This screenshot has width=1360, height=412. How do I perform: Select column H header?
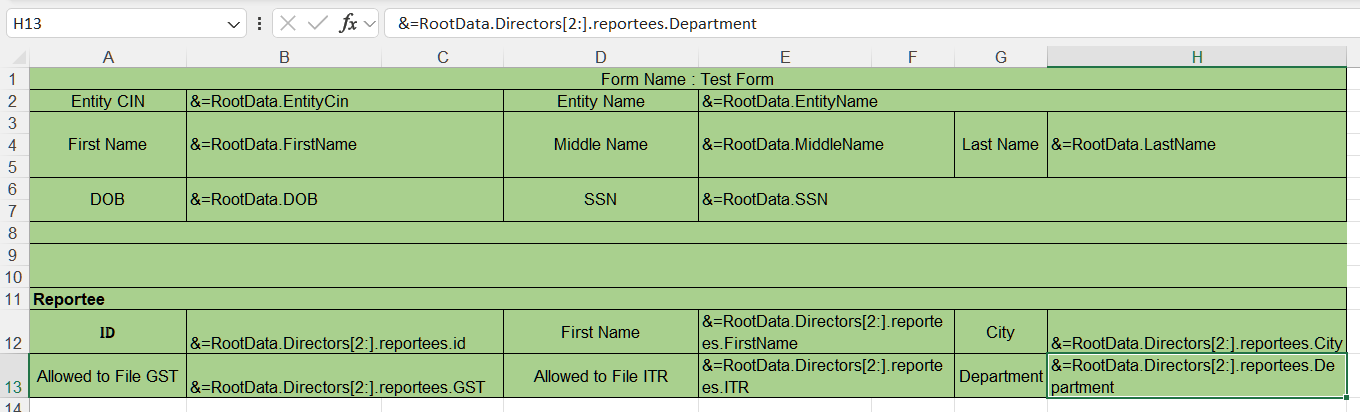click(1196, 58)
